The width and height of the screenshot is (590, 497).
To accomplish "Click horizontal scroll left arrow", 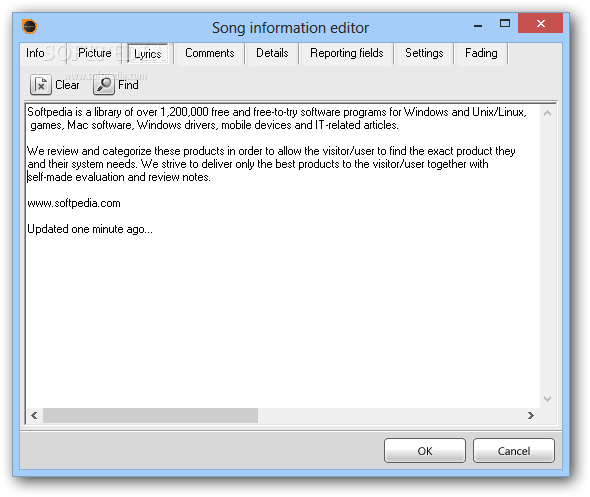I will pyautogui.click(x=34, y=415).
